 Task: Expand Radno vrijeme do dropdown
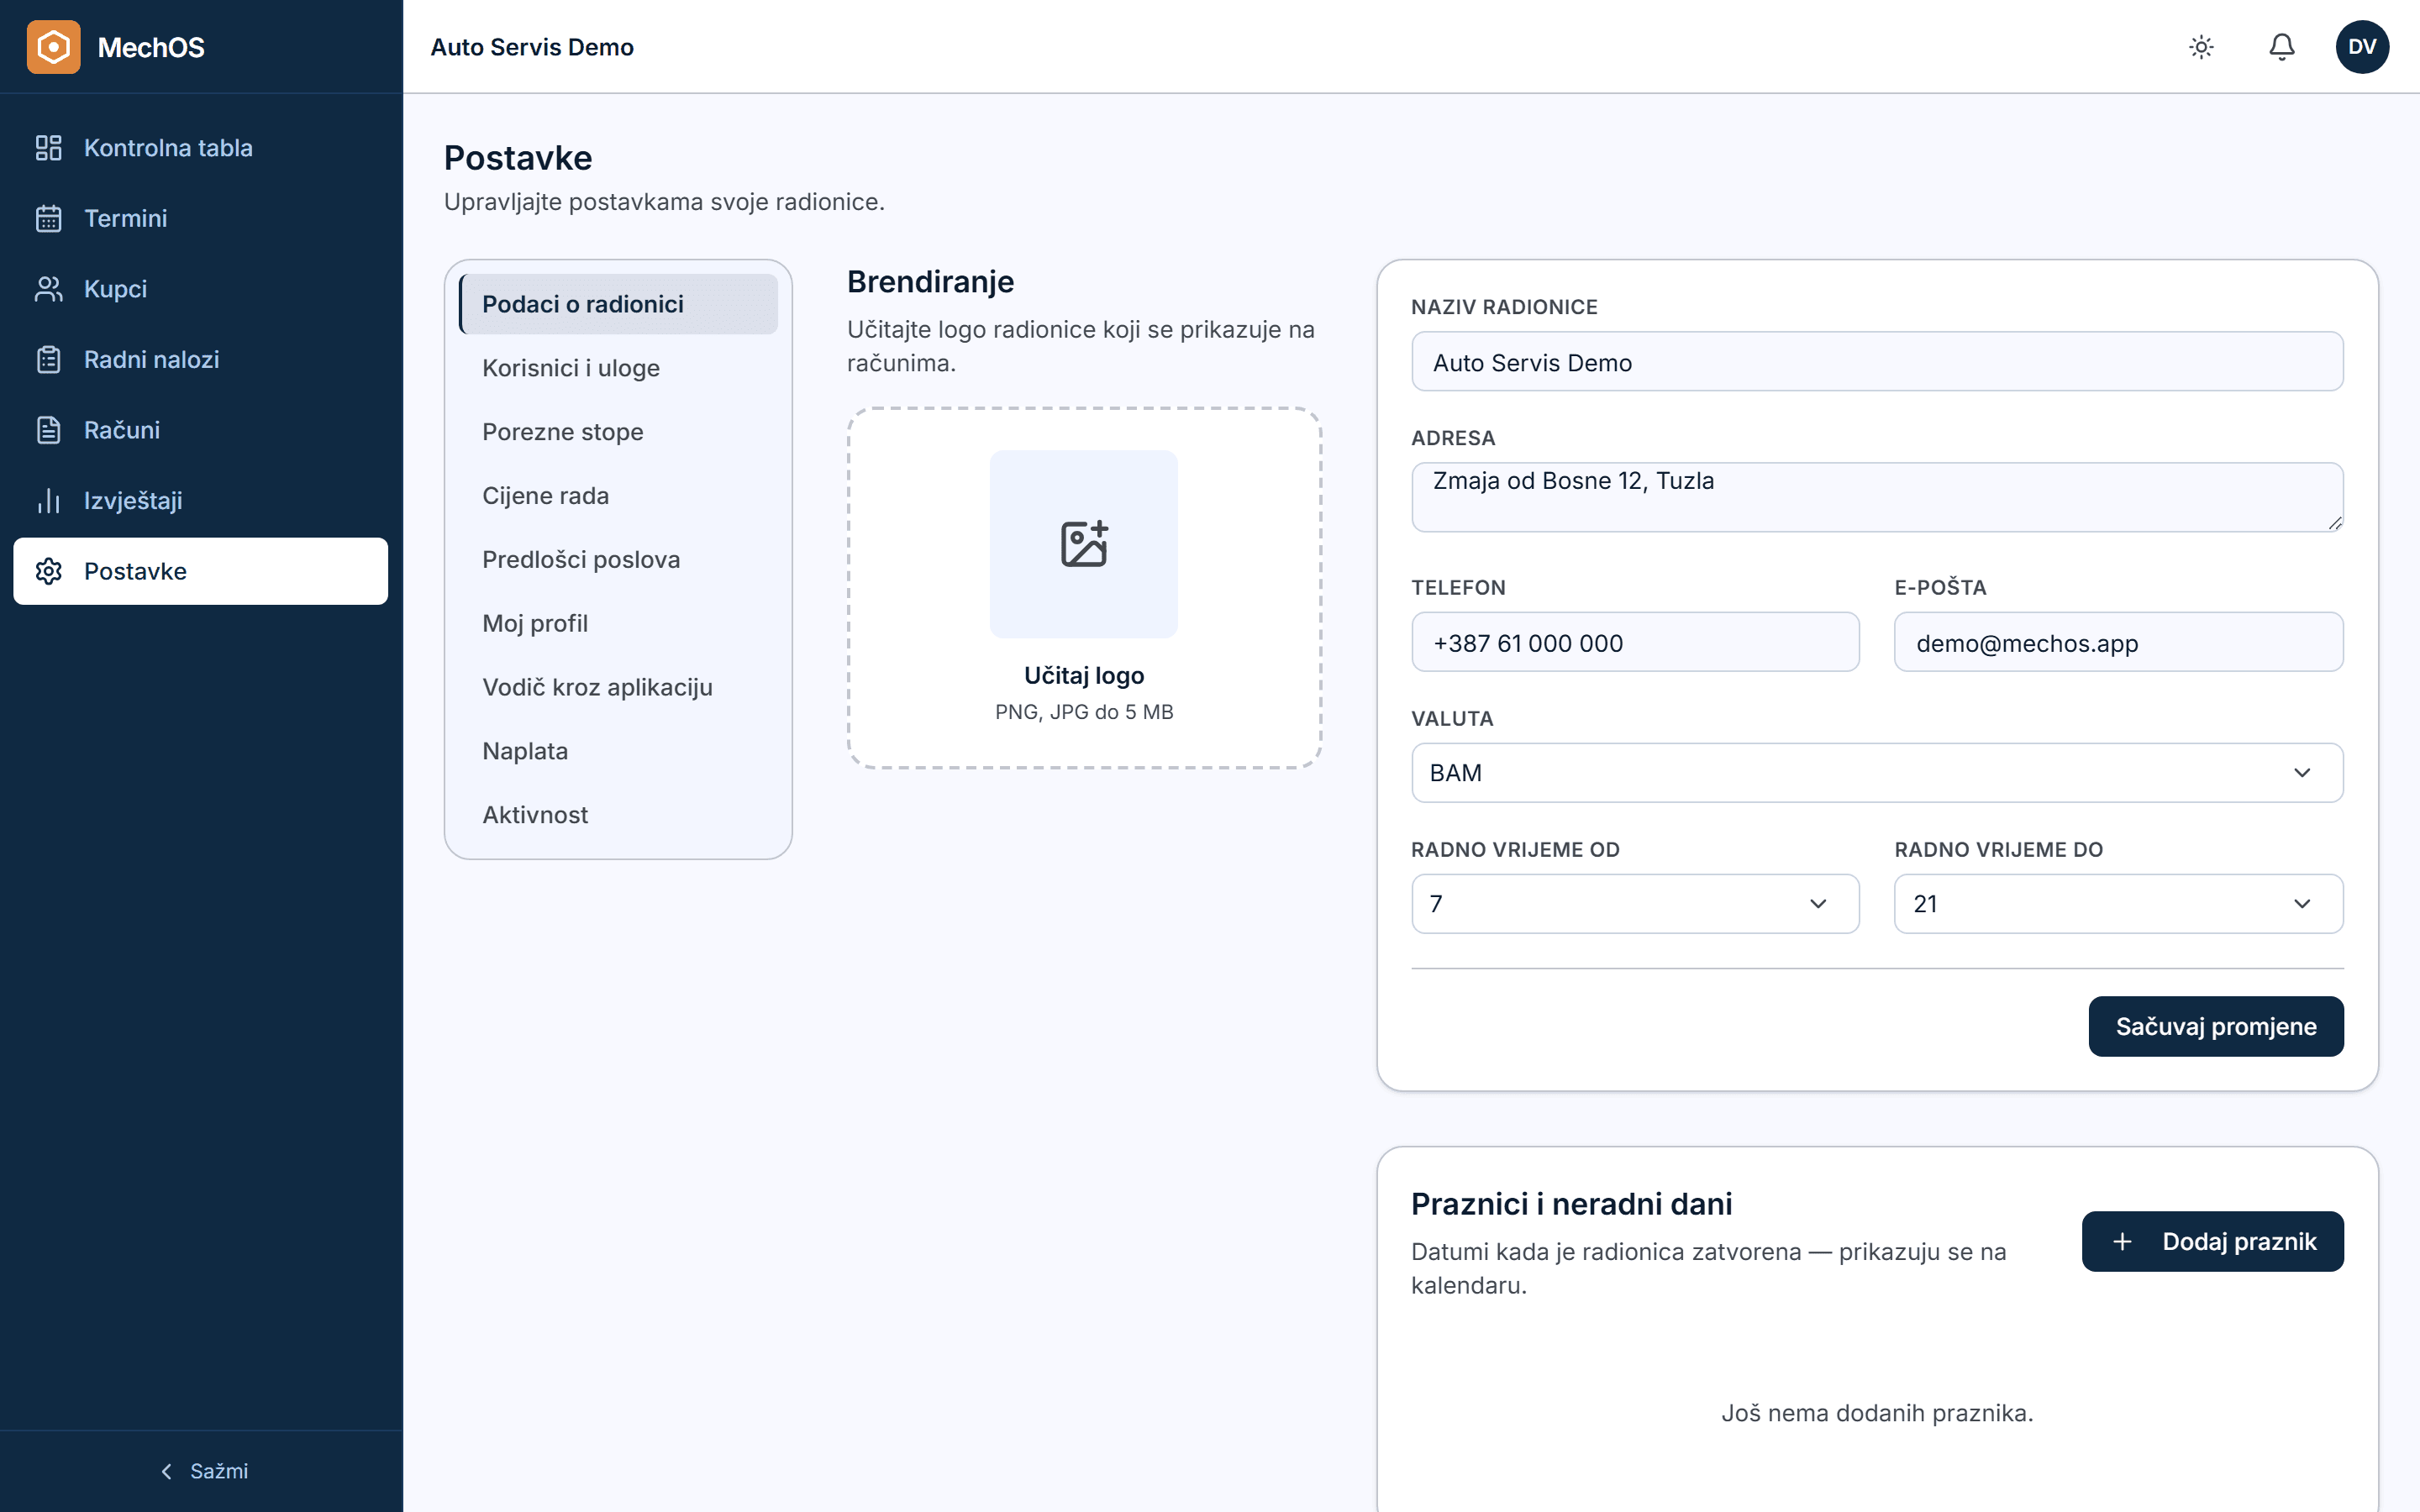[x=2118, y=904]
